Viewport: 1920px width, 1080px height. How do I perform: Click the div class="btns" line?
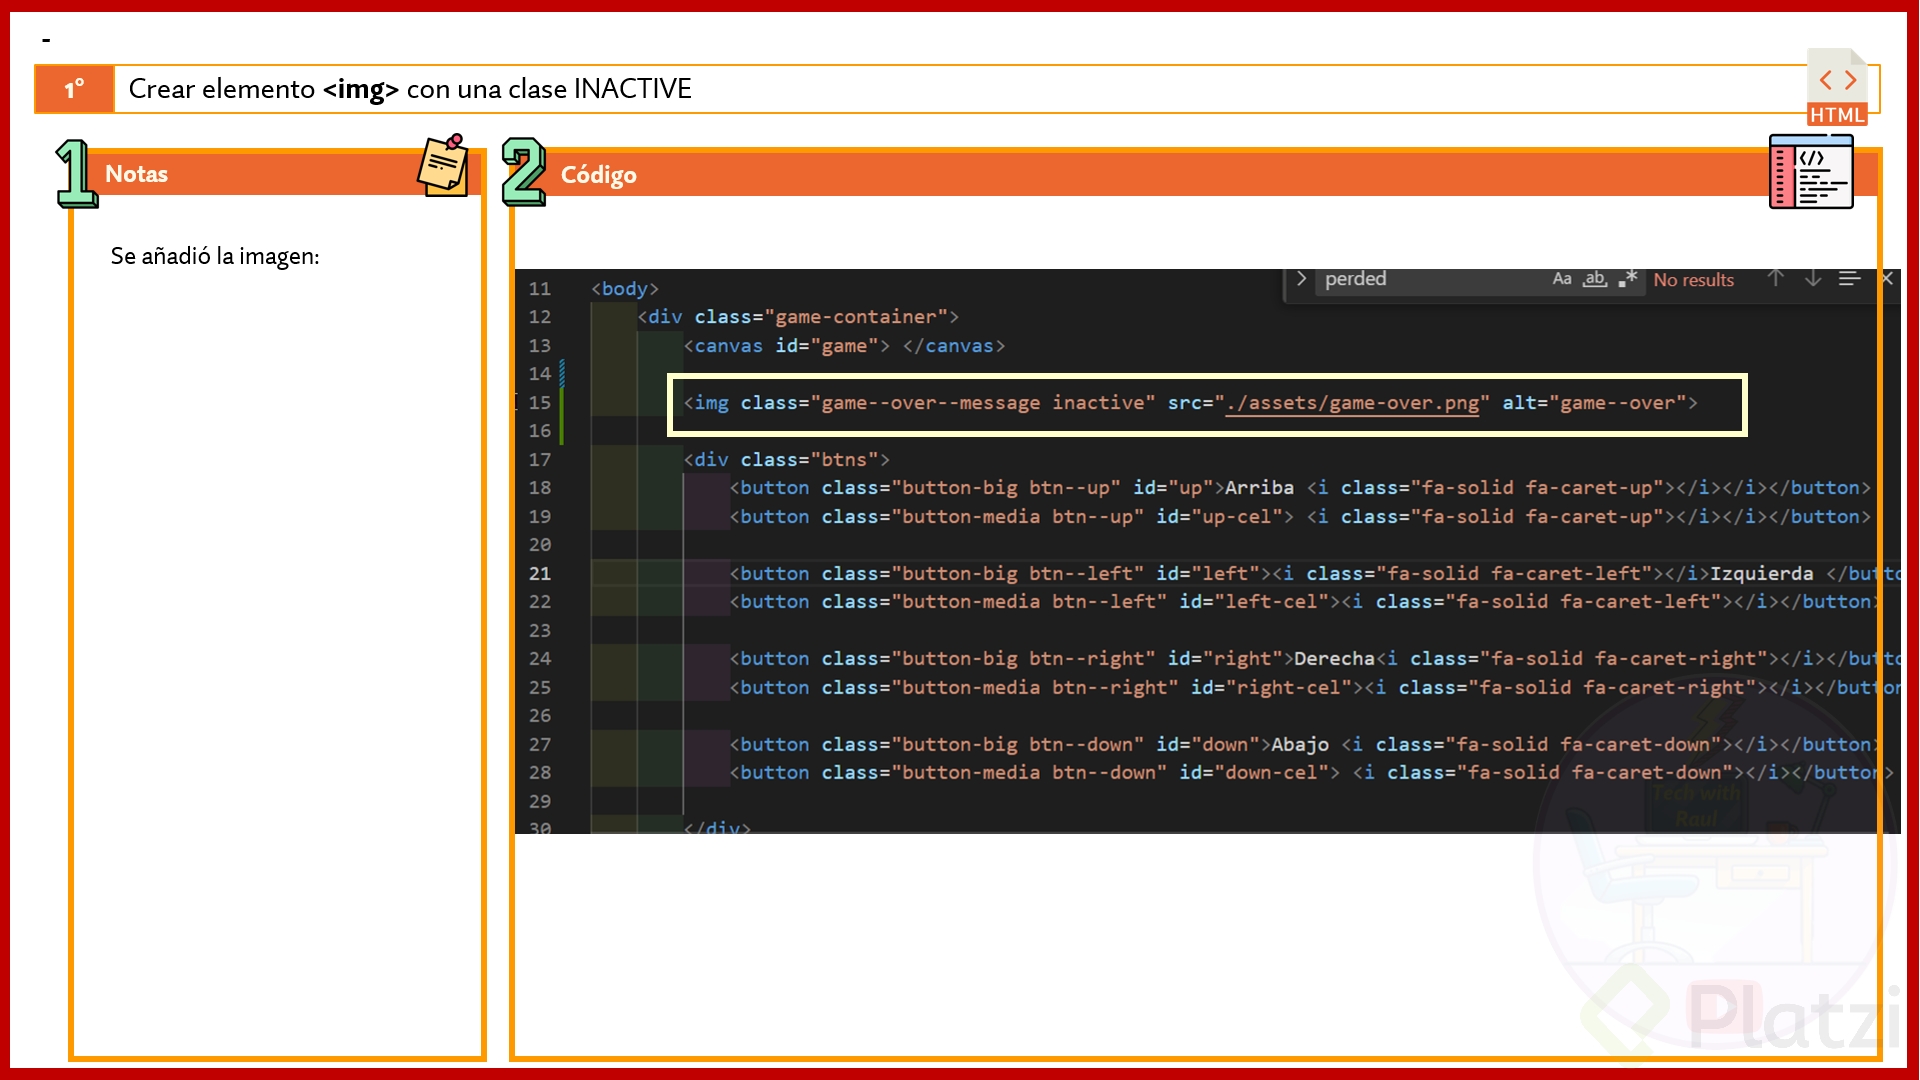click(786, 460)
